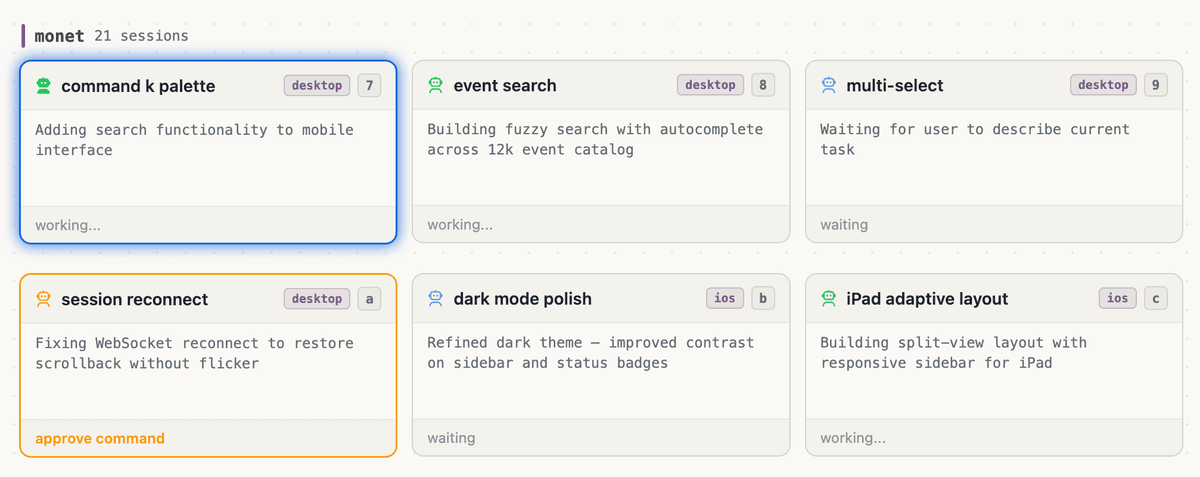Image resolution: width=1200 pixels, height=477 pixels.
Task: Open the event search session title
Action: pos(505,86)
